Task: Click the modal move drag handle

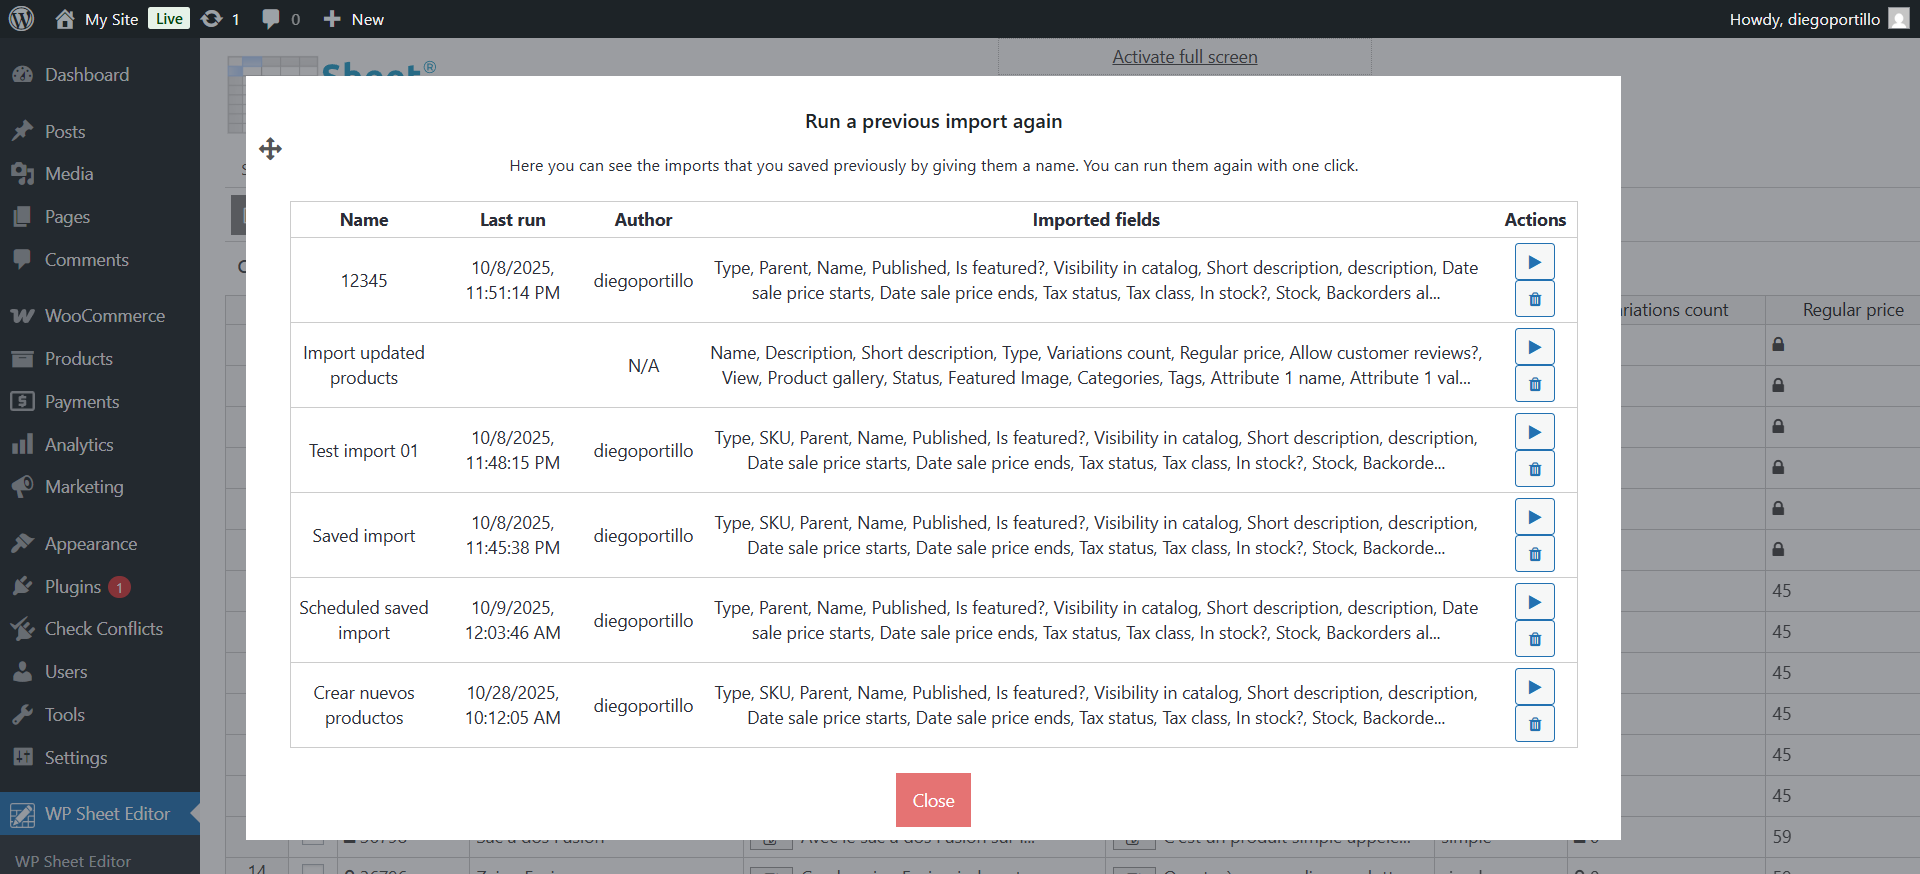Action: [x=270, y=149]
